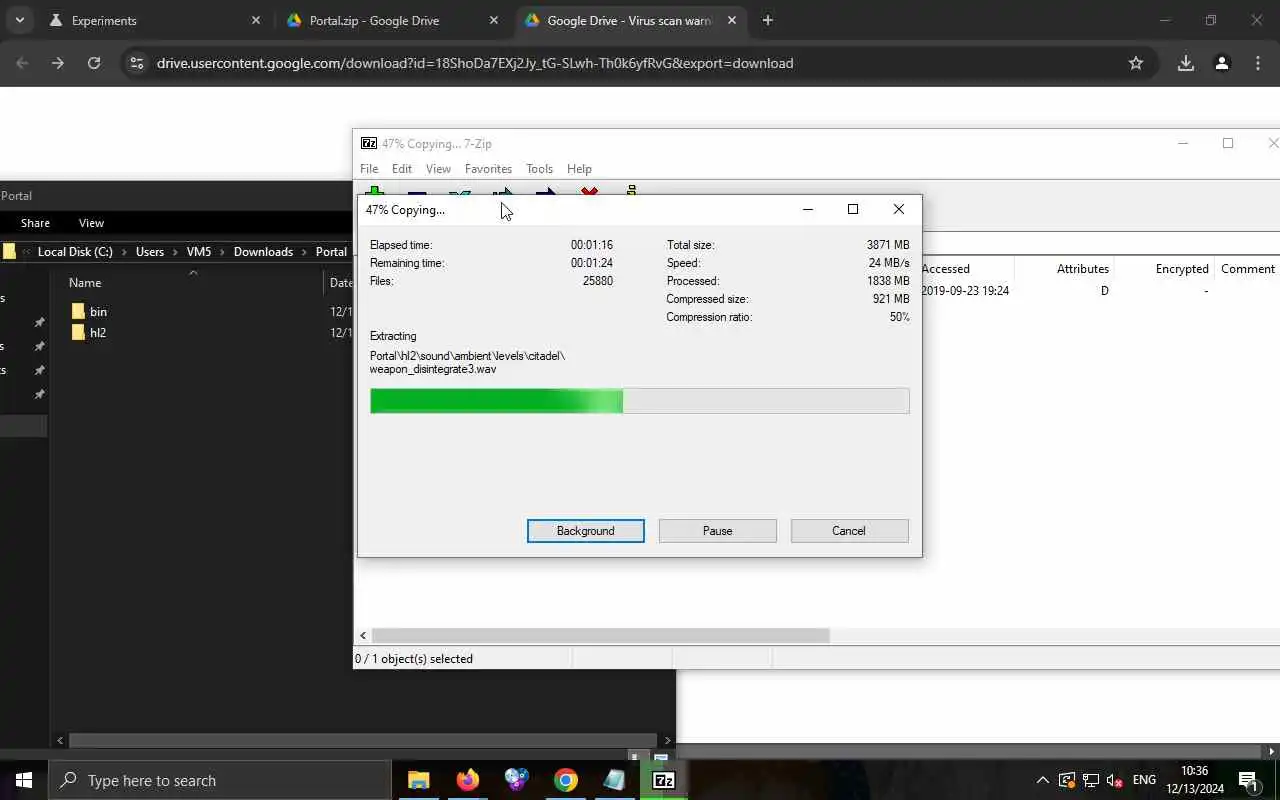
Task: Open notification center icon
Action: [x=1248, y=780]
